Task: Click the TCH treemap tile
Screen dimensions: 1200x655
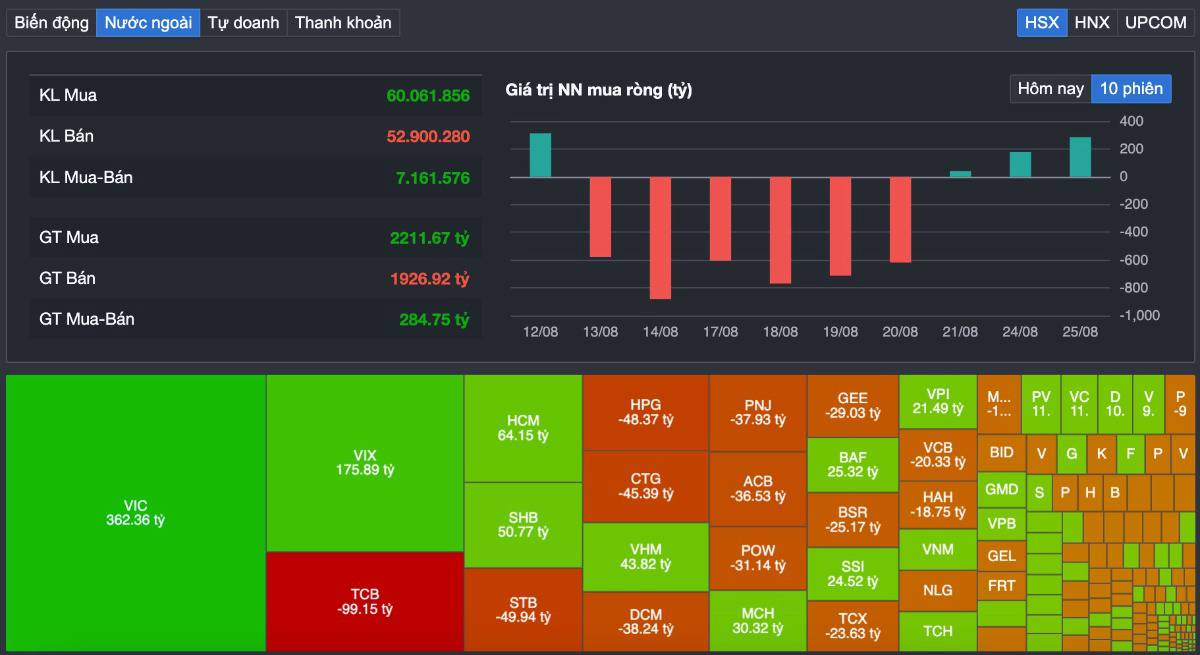Action: [x=938, y=631]
